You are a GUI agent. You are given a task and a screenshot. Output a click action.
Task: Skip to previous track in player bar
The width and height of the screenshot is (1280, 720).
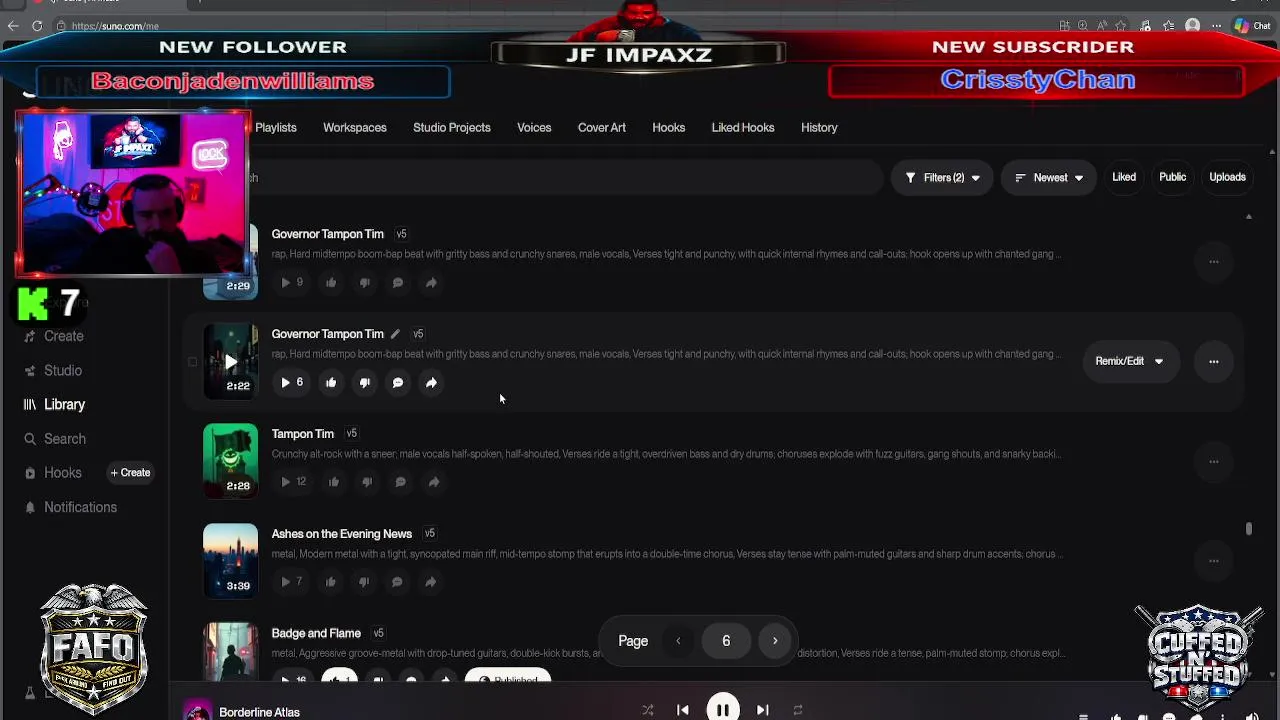click(x=683, y=710)
